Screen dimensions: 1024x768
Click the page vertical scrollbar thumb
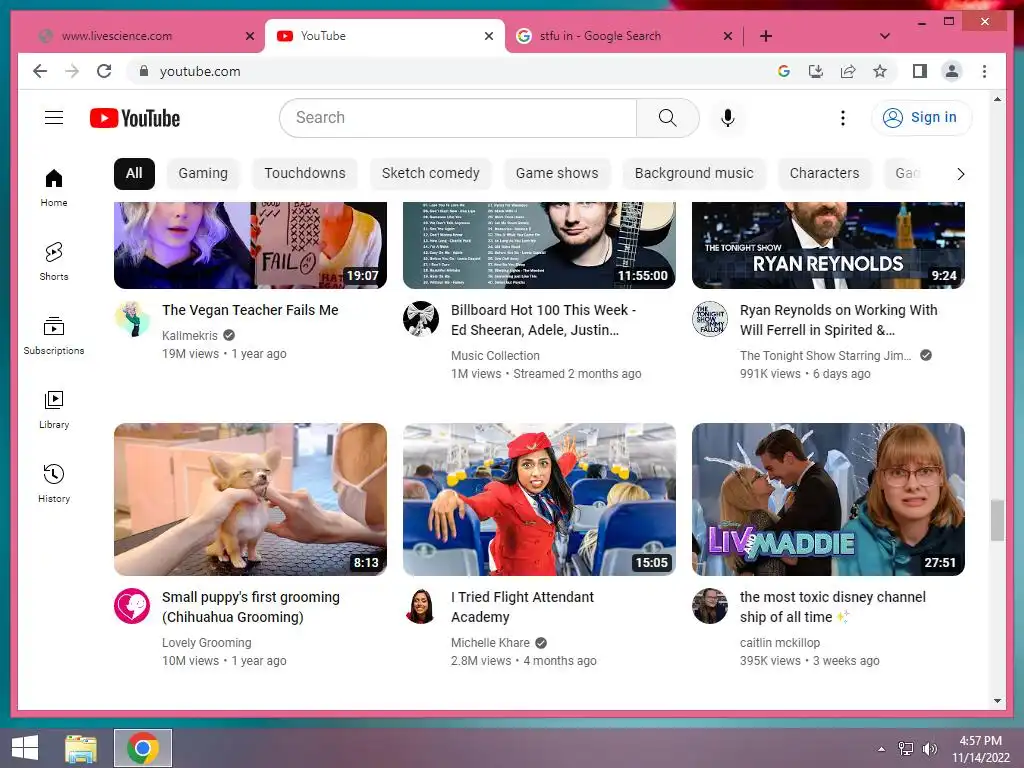click(x=997, y=520)
